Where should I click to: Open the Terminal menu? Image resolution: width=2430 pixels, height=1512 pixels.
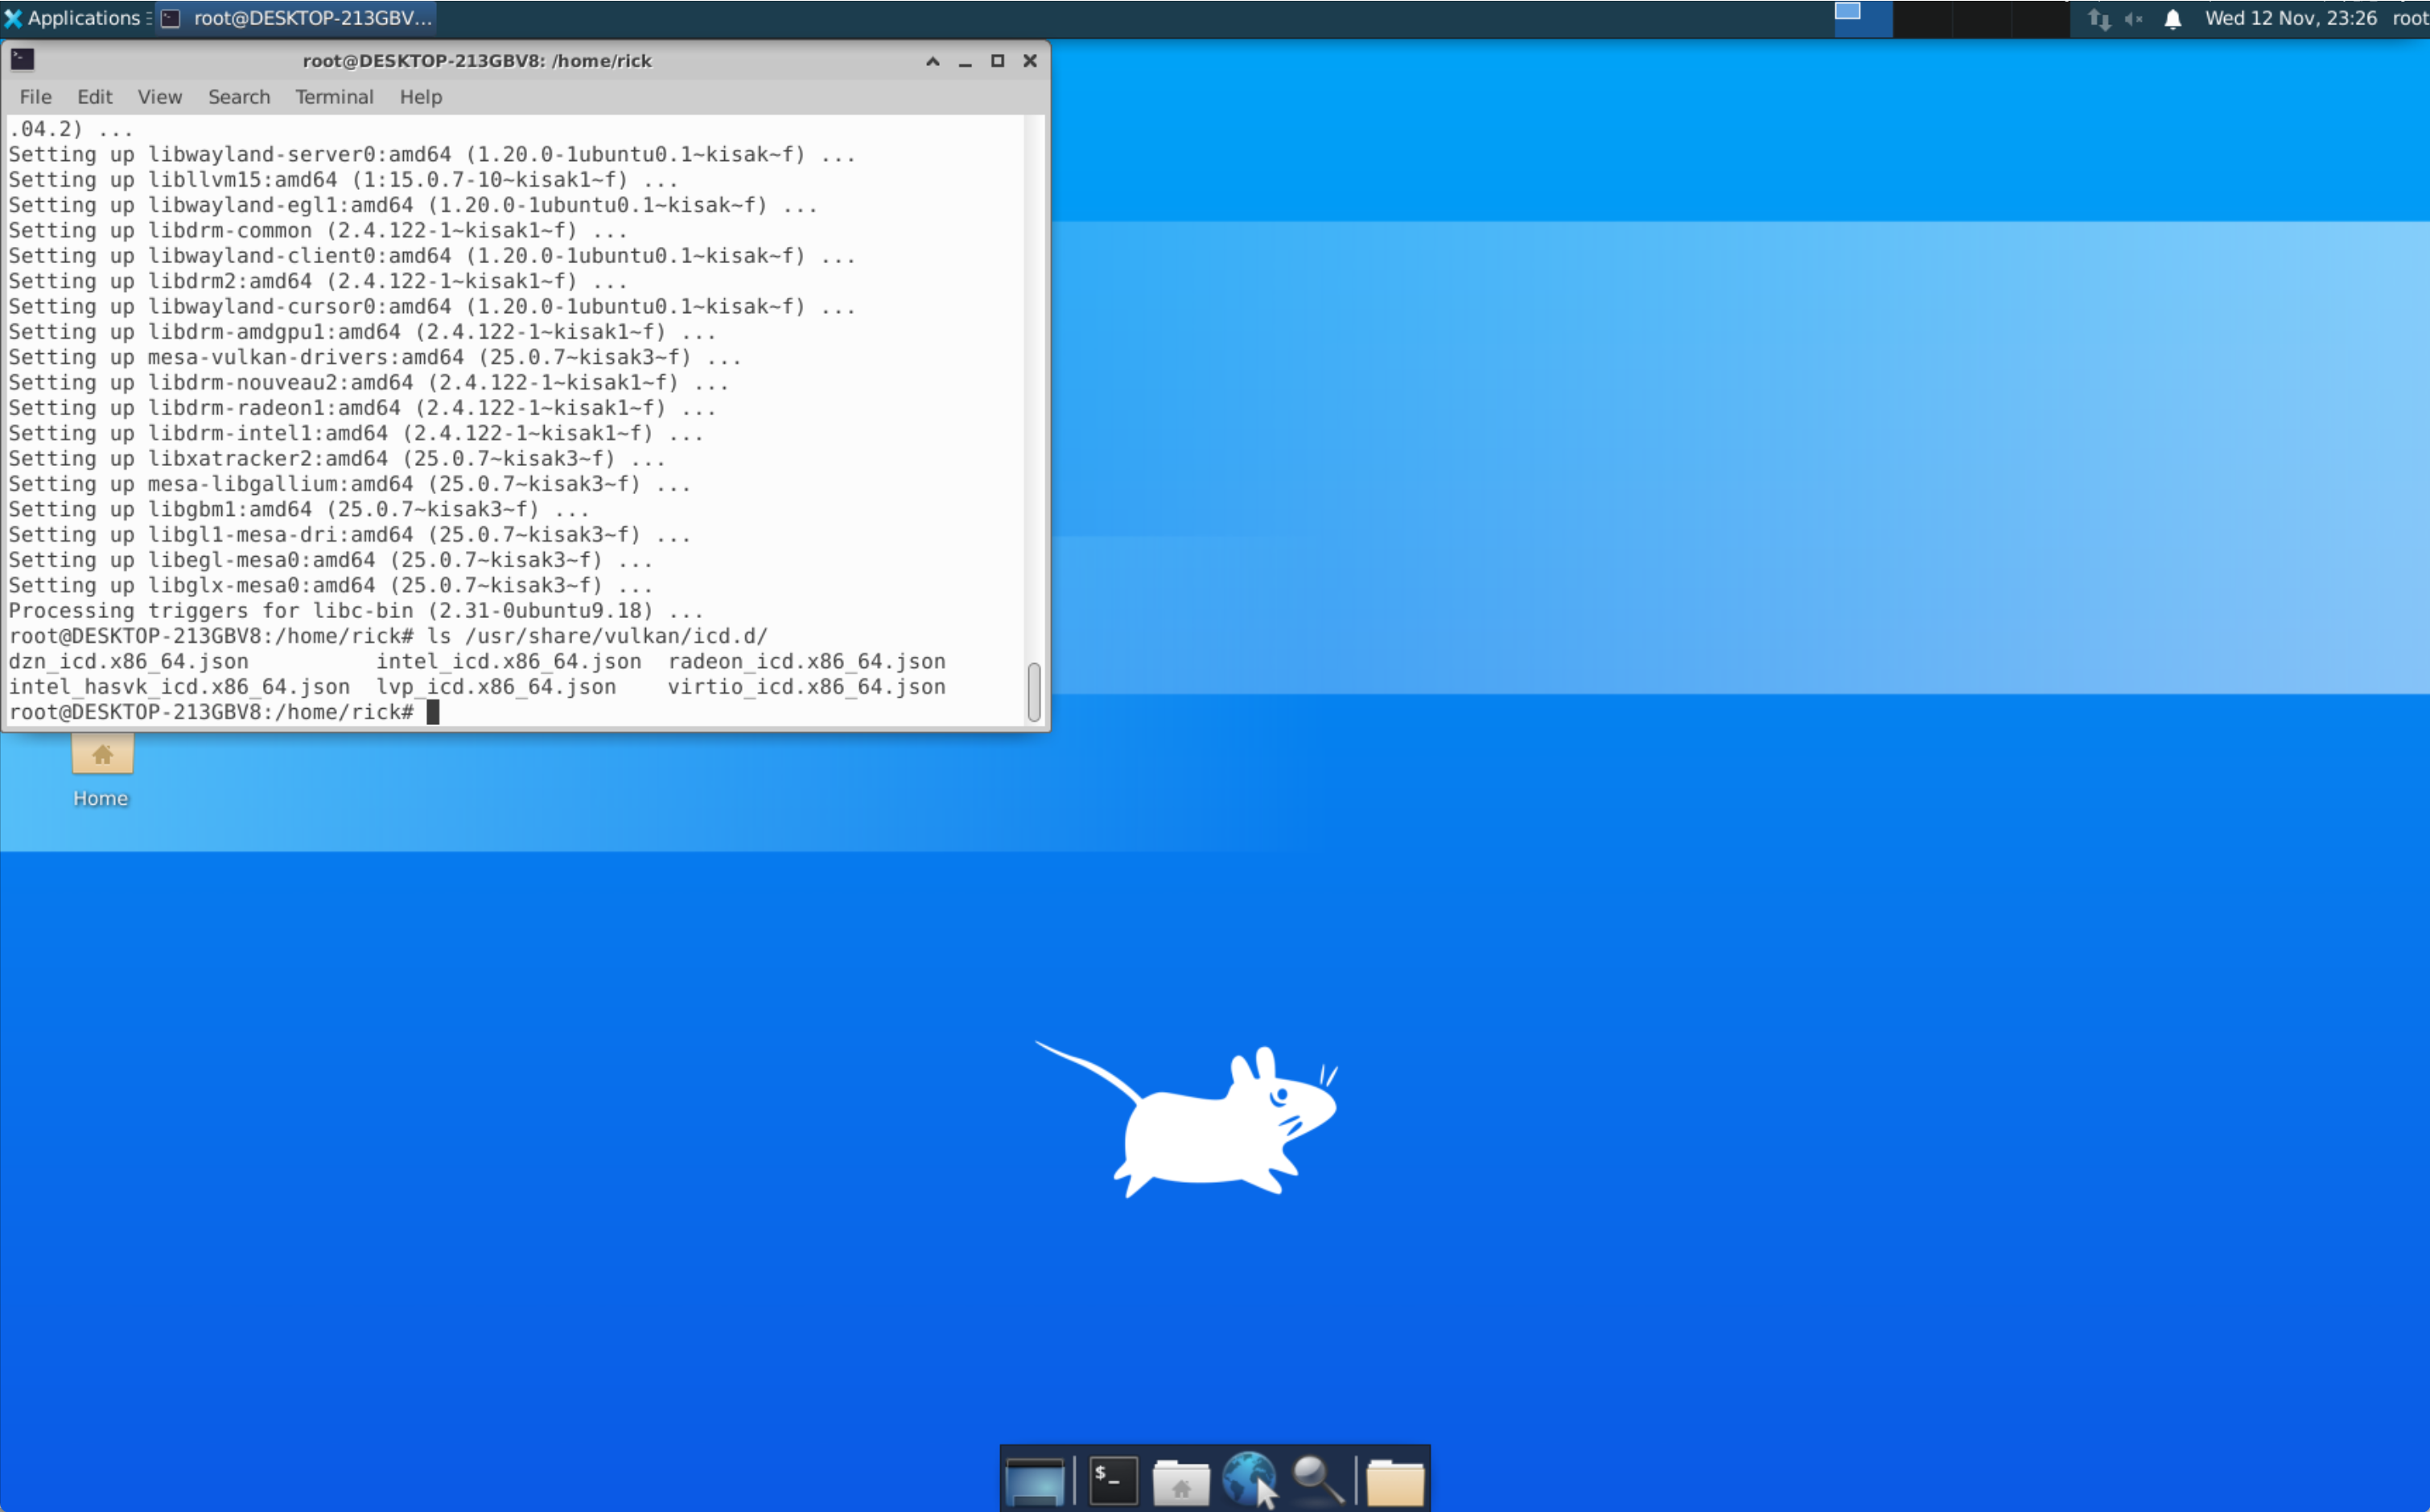(334, 97)
